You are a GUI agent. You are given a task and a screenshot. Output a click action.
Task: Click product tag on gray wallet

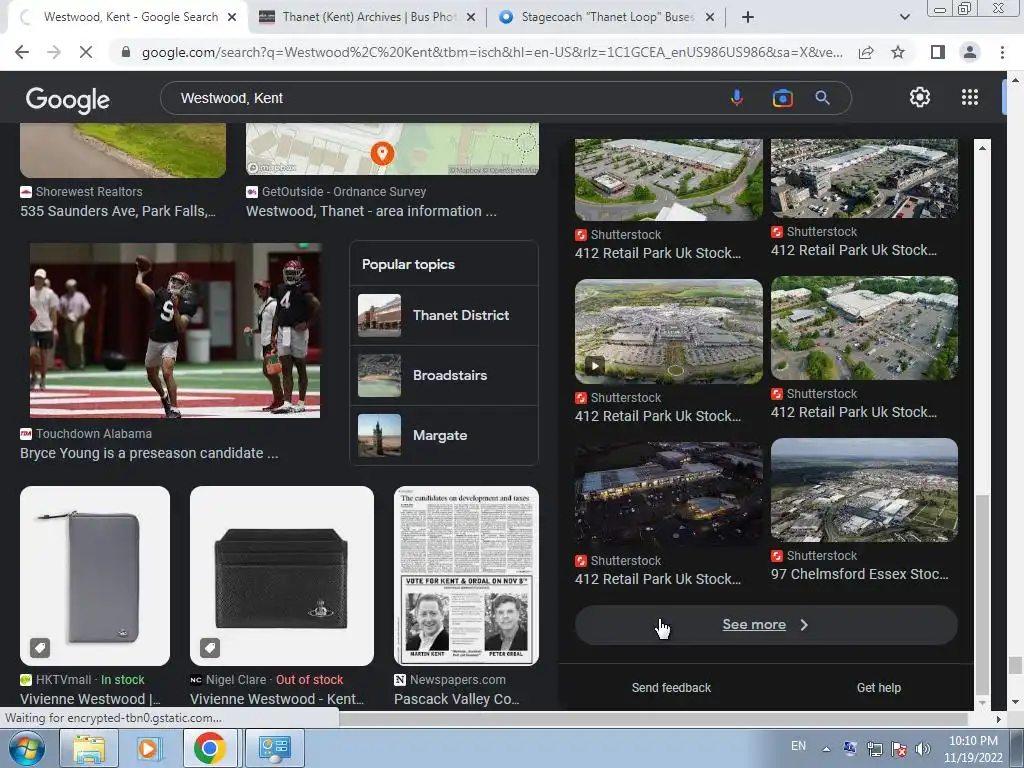pyautogui.click(x=40, y=648)
